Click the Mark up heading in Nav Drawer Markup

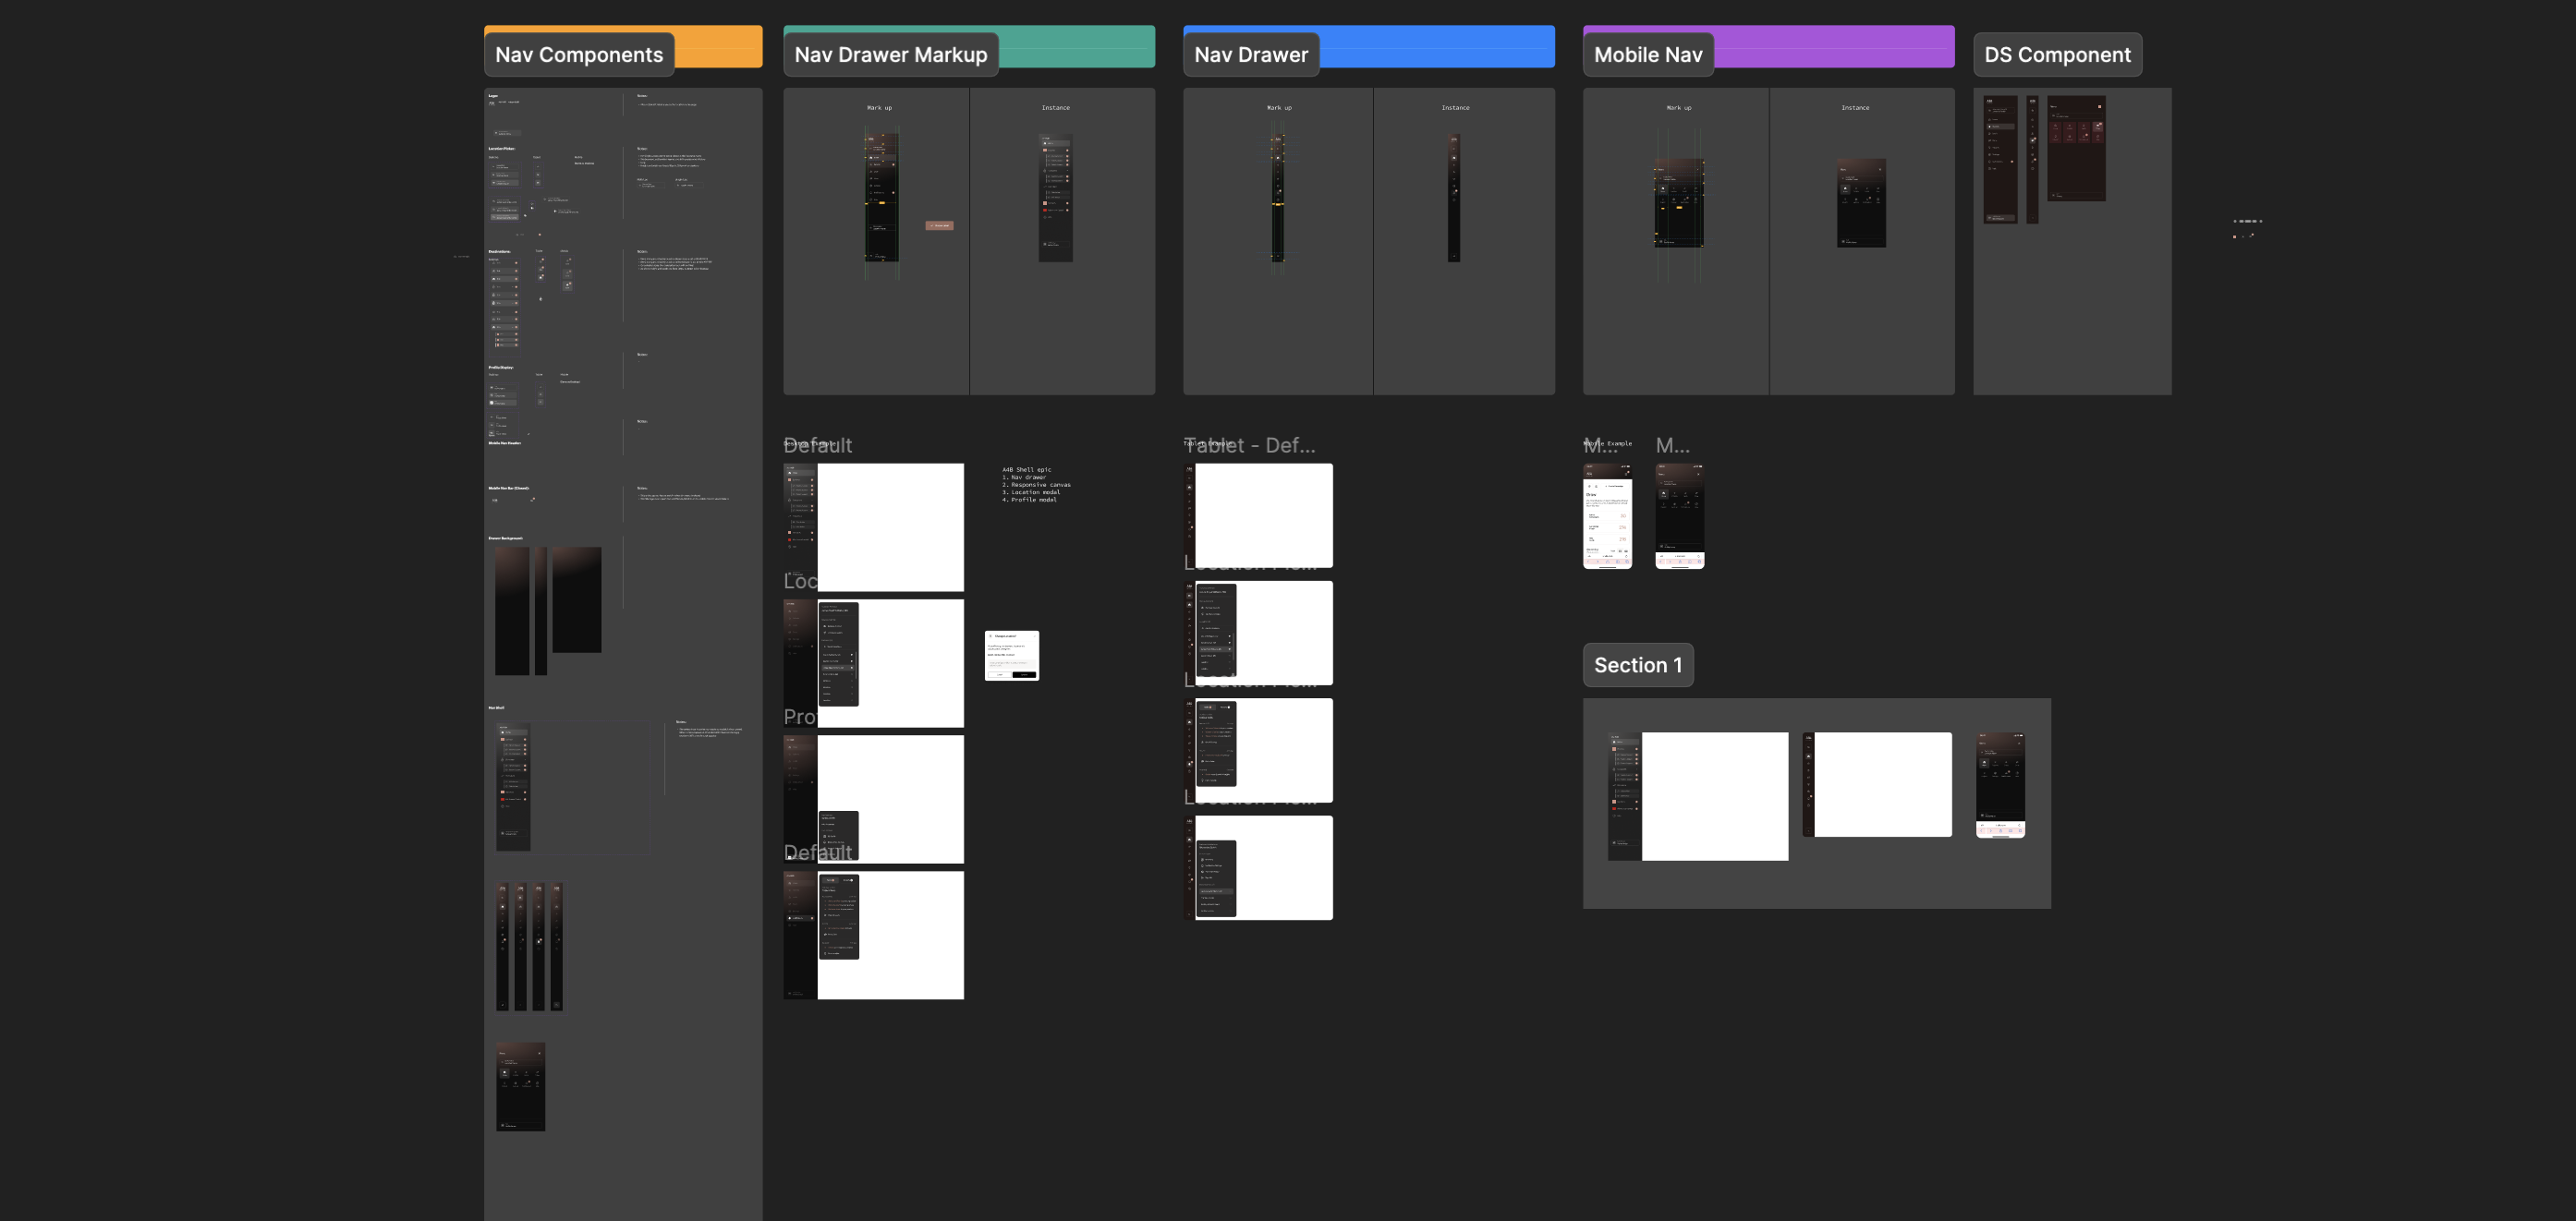click(879, 108)
